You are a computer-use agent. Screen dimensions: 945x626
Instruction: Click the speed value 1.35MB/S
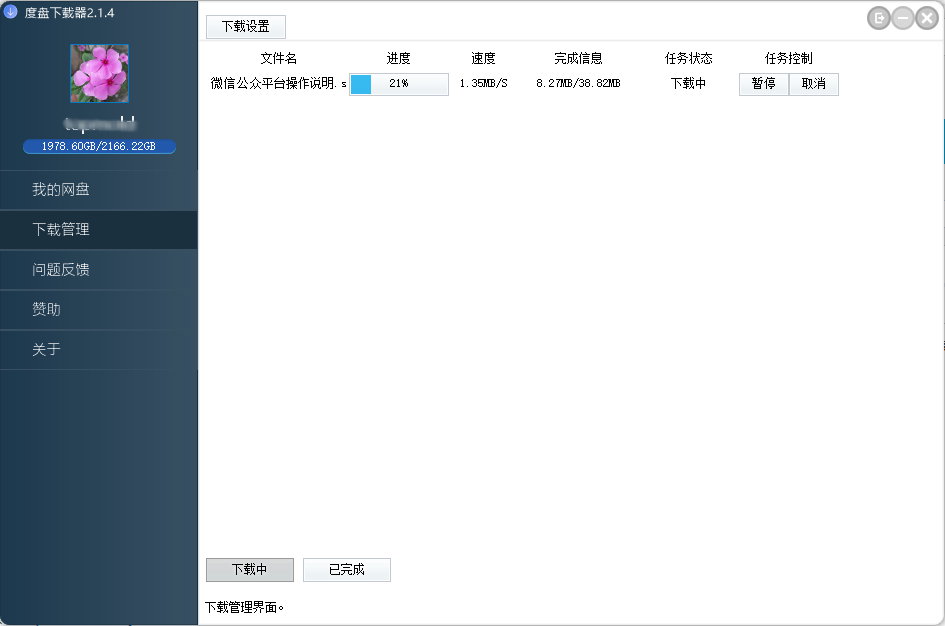(x=483, y=83)
